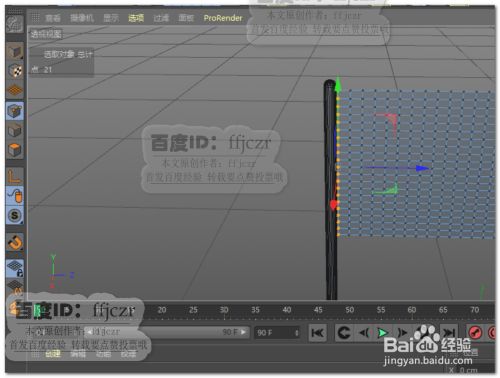Step to previous frame button
Screen dimensions: 500x378
364,333
